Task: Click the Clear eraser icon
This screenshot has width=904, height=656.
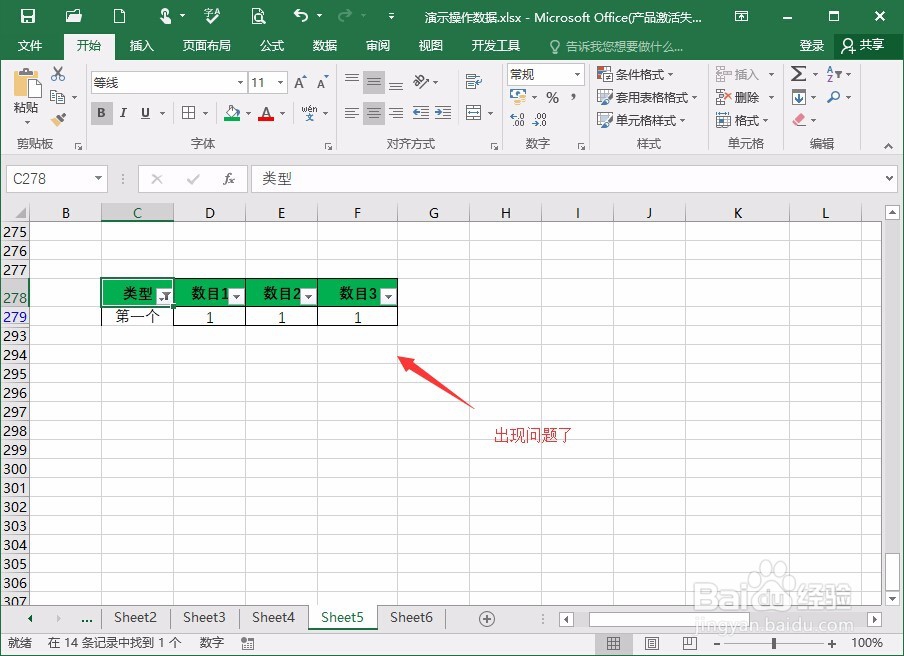Action: [x=798, y=120]
